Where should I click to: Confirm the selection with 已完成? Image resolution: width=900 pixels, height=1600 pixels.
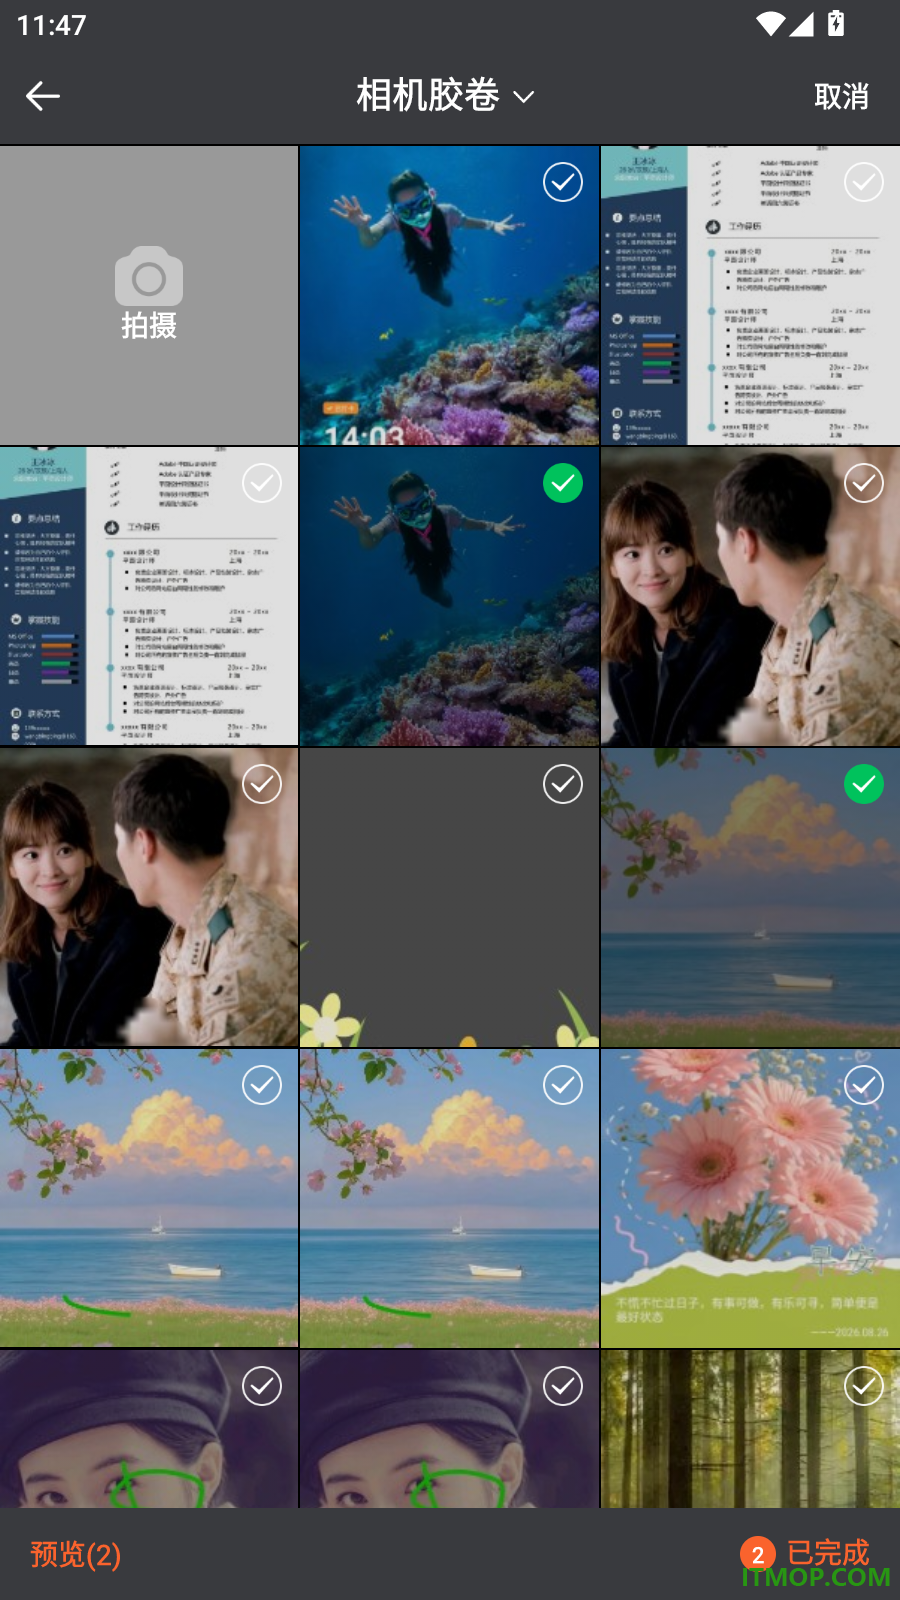(805, 1553)
